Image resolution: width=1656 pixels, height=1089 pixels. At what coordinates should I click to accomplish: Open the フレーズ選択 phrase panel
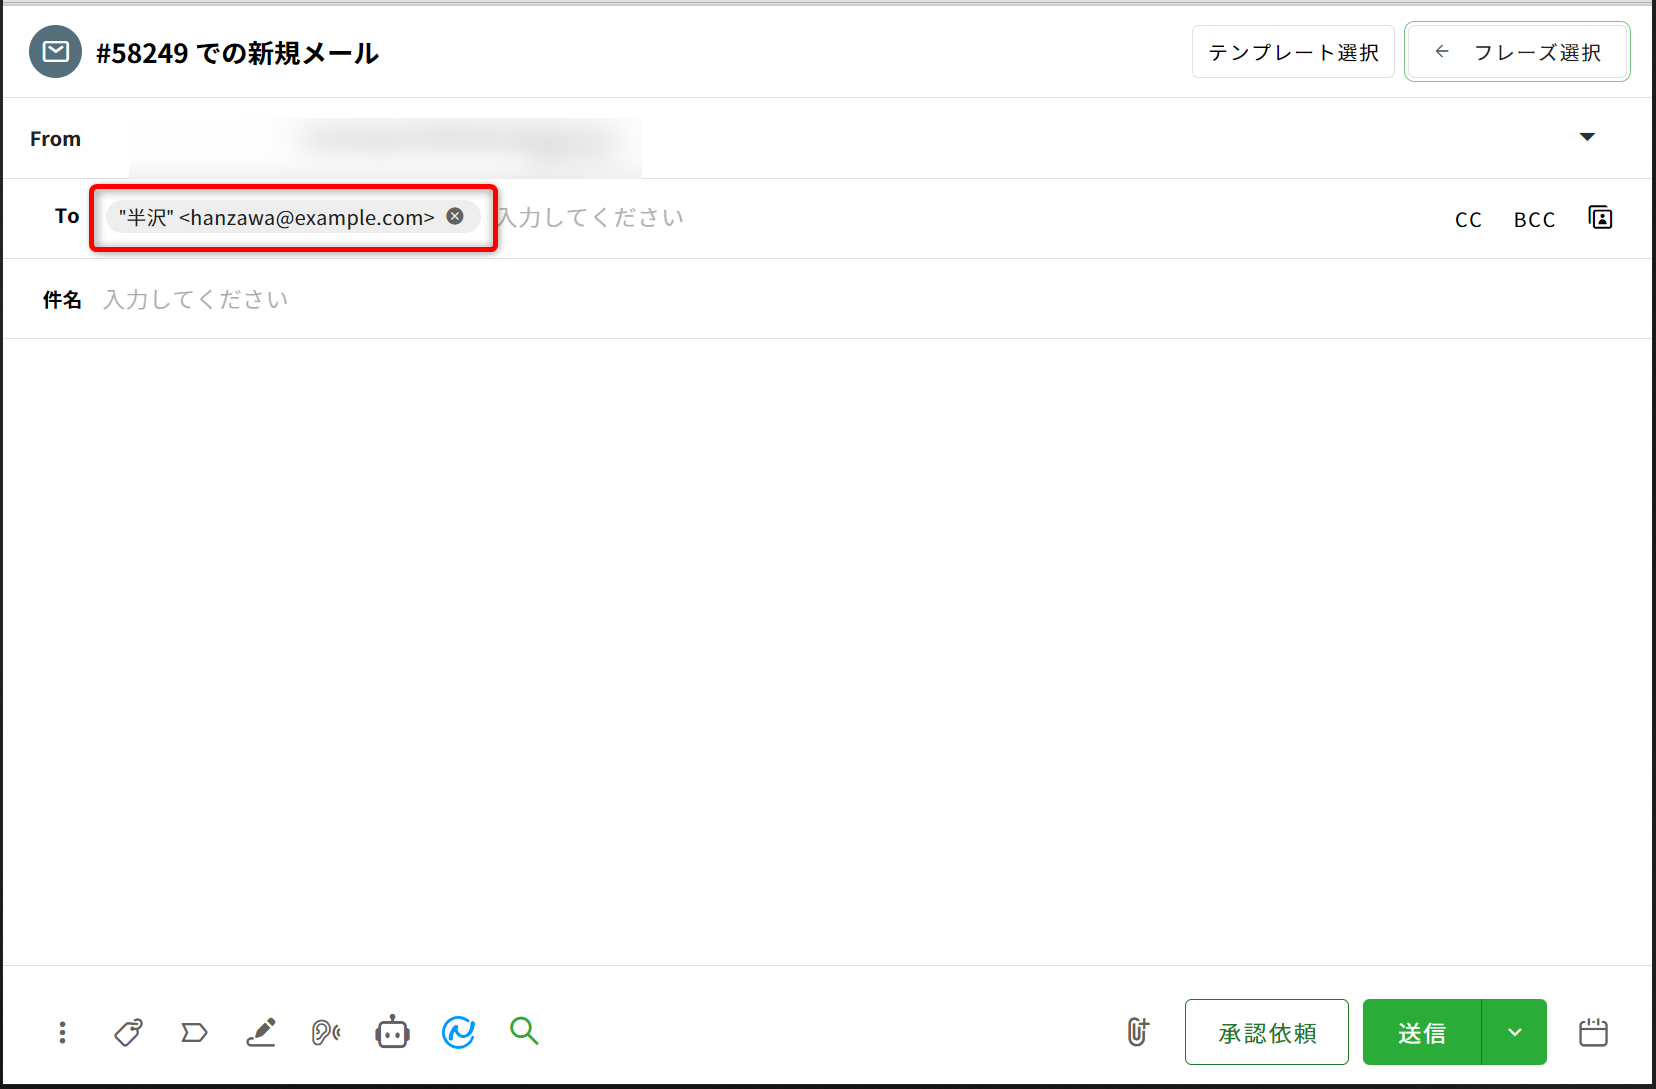(1517, 52)
